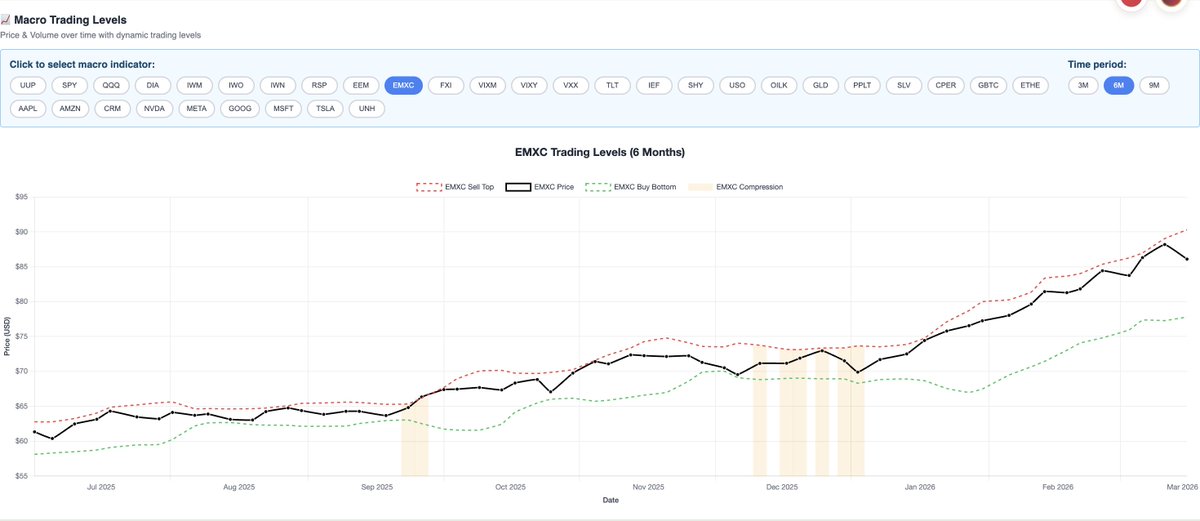The width and height of the screenshot is (1200, 521).
Task: Set time period to 9M
Action: pyautogui.click(x=1154, y=85)
